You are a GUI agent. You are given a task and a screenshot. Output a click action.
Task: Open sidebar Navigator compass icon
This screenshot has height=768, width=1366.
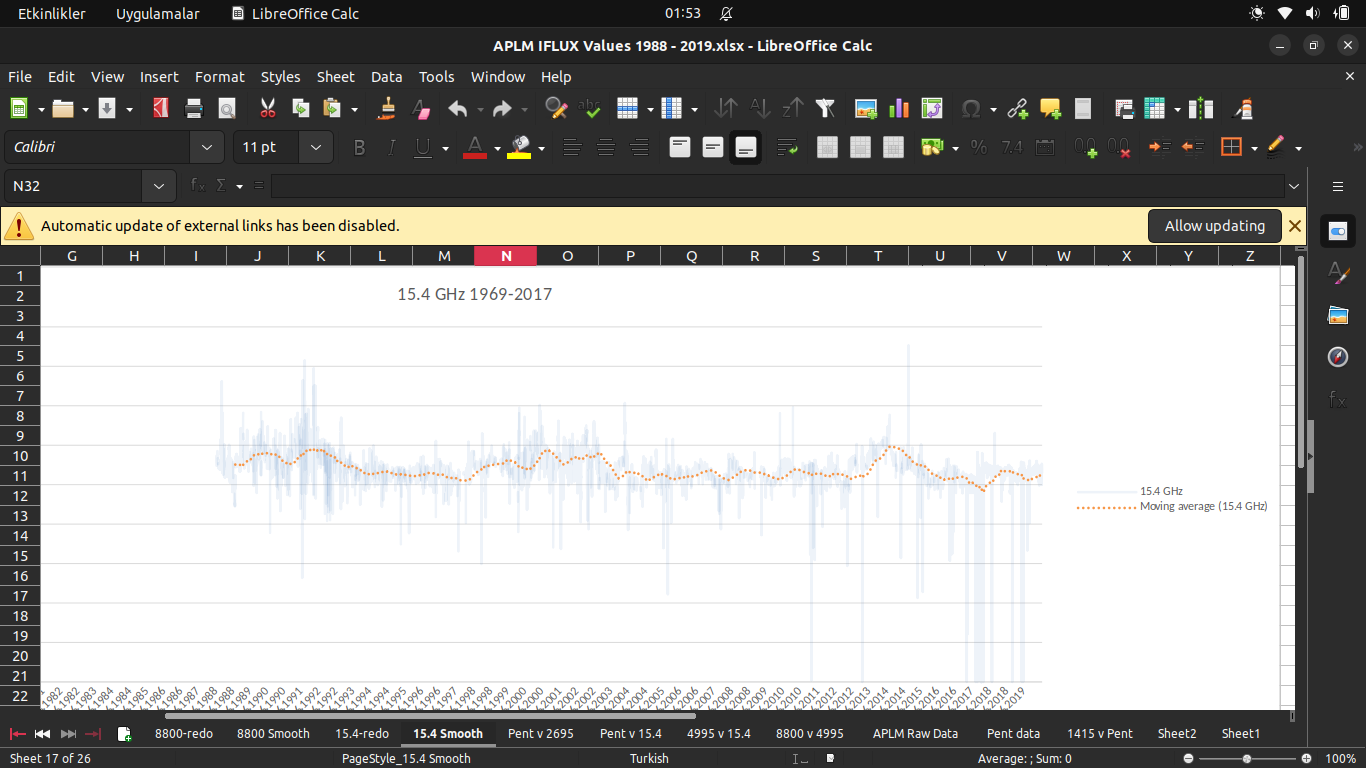1338,357
